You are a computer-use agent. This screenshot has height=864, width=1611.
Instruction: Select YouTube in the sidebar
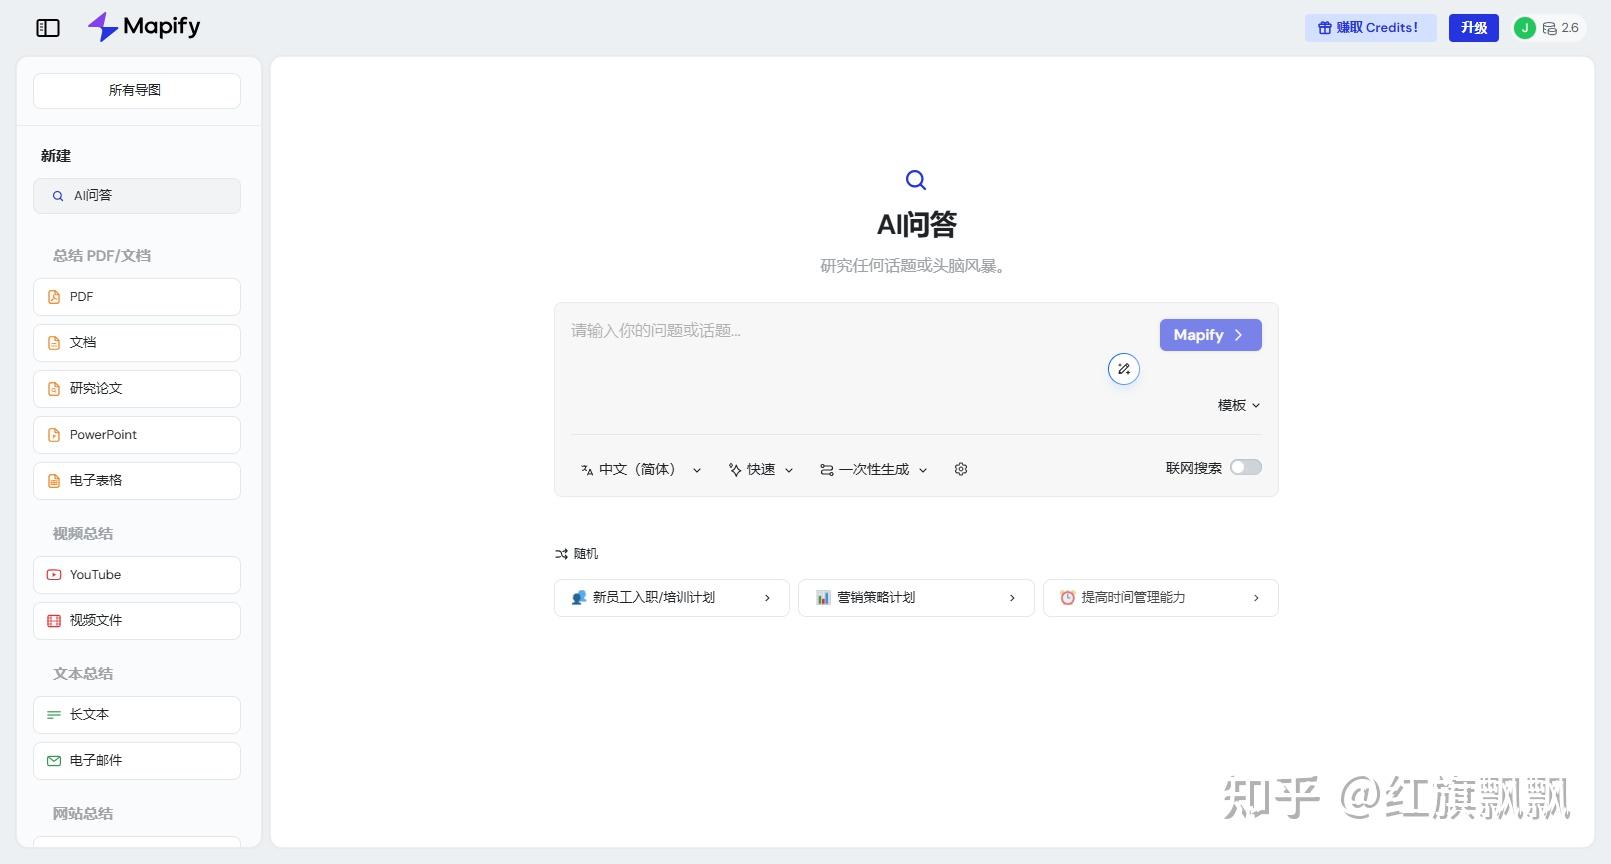coord(137,575)
